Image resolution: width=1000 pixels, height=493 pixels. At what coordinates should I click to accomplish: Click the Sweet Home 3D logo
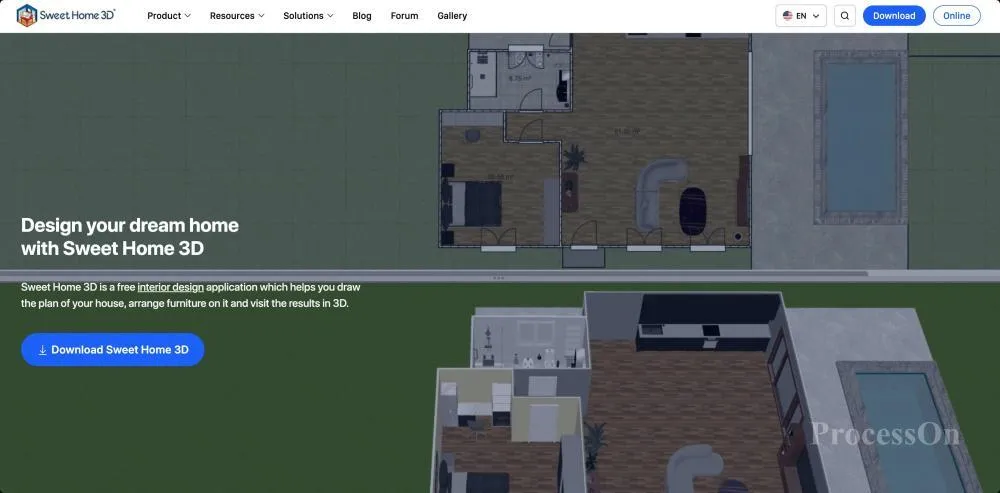click(66, 15)
